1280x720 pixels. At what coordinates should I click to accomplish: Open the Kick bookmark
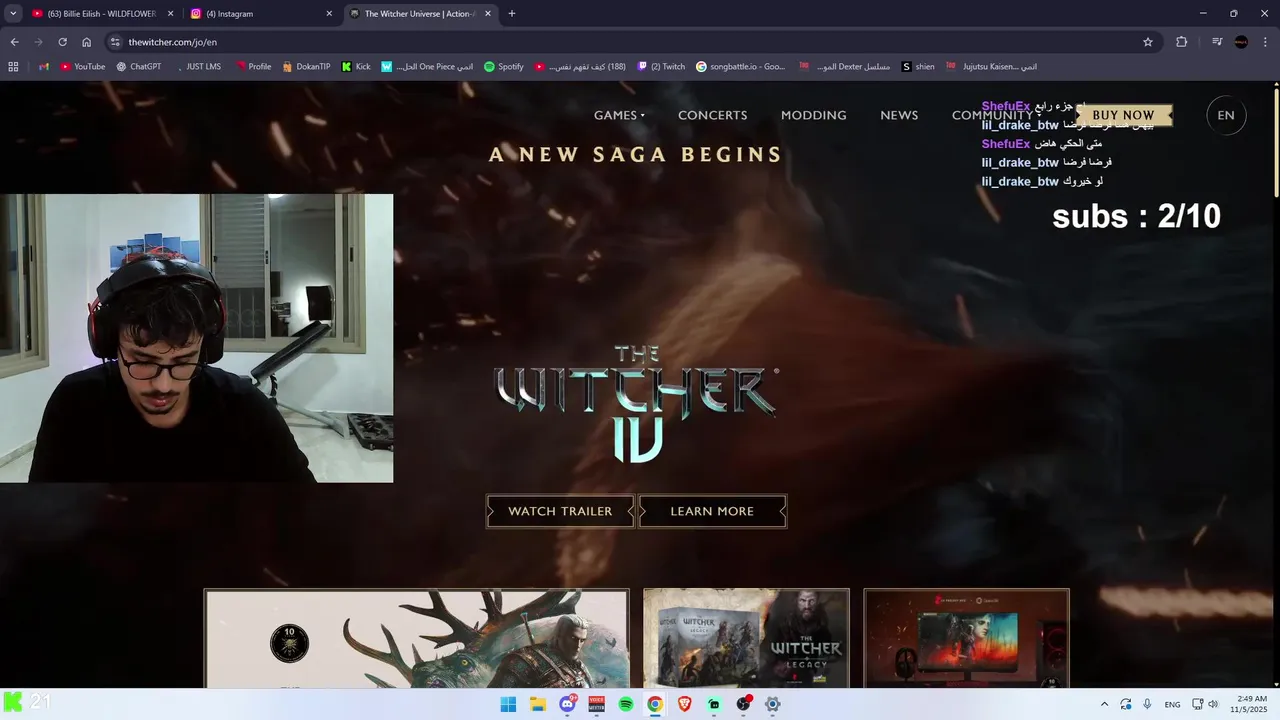pos(356,66)
